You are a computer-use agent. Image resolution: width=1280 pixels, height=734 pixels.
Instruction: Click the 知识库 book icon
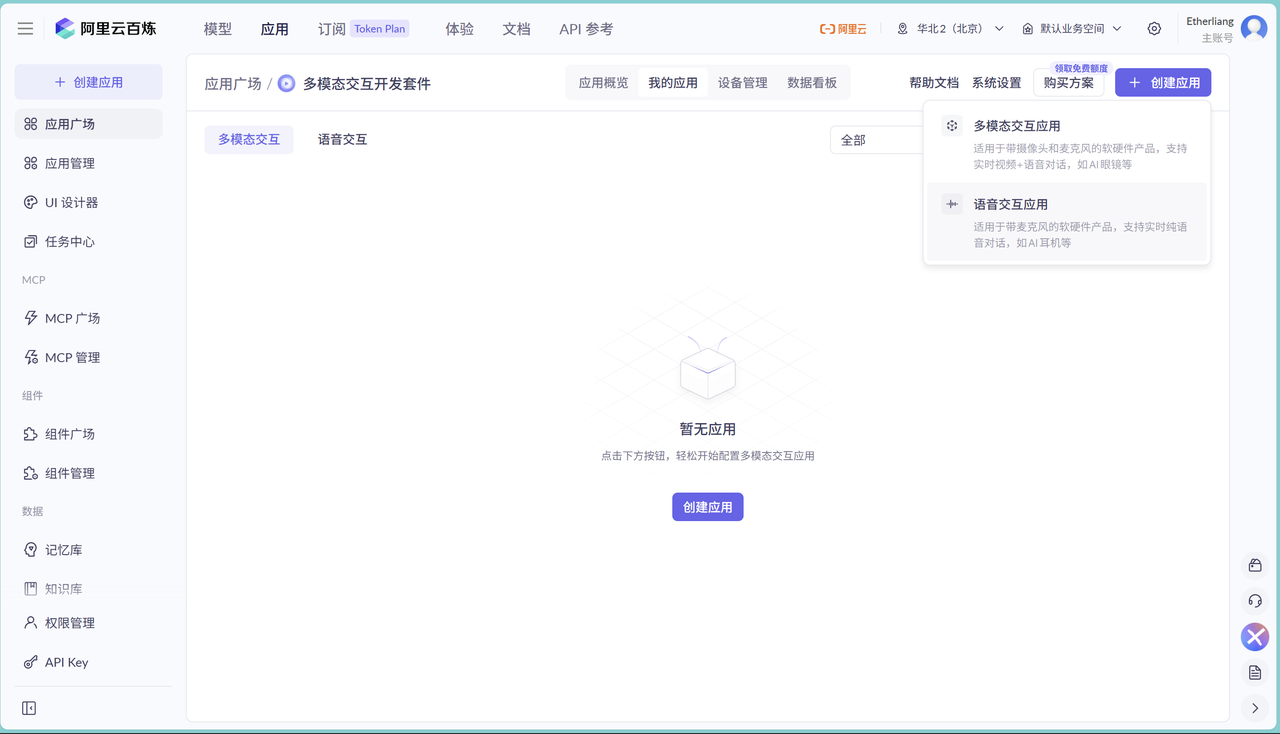pyautogui.click(x=31, y=589)
